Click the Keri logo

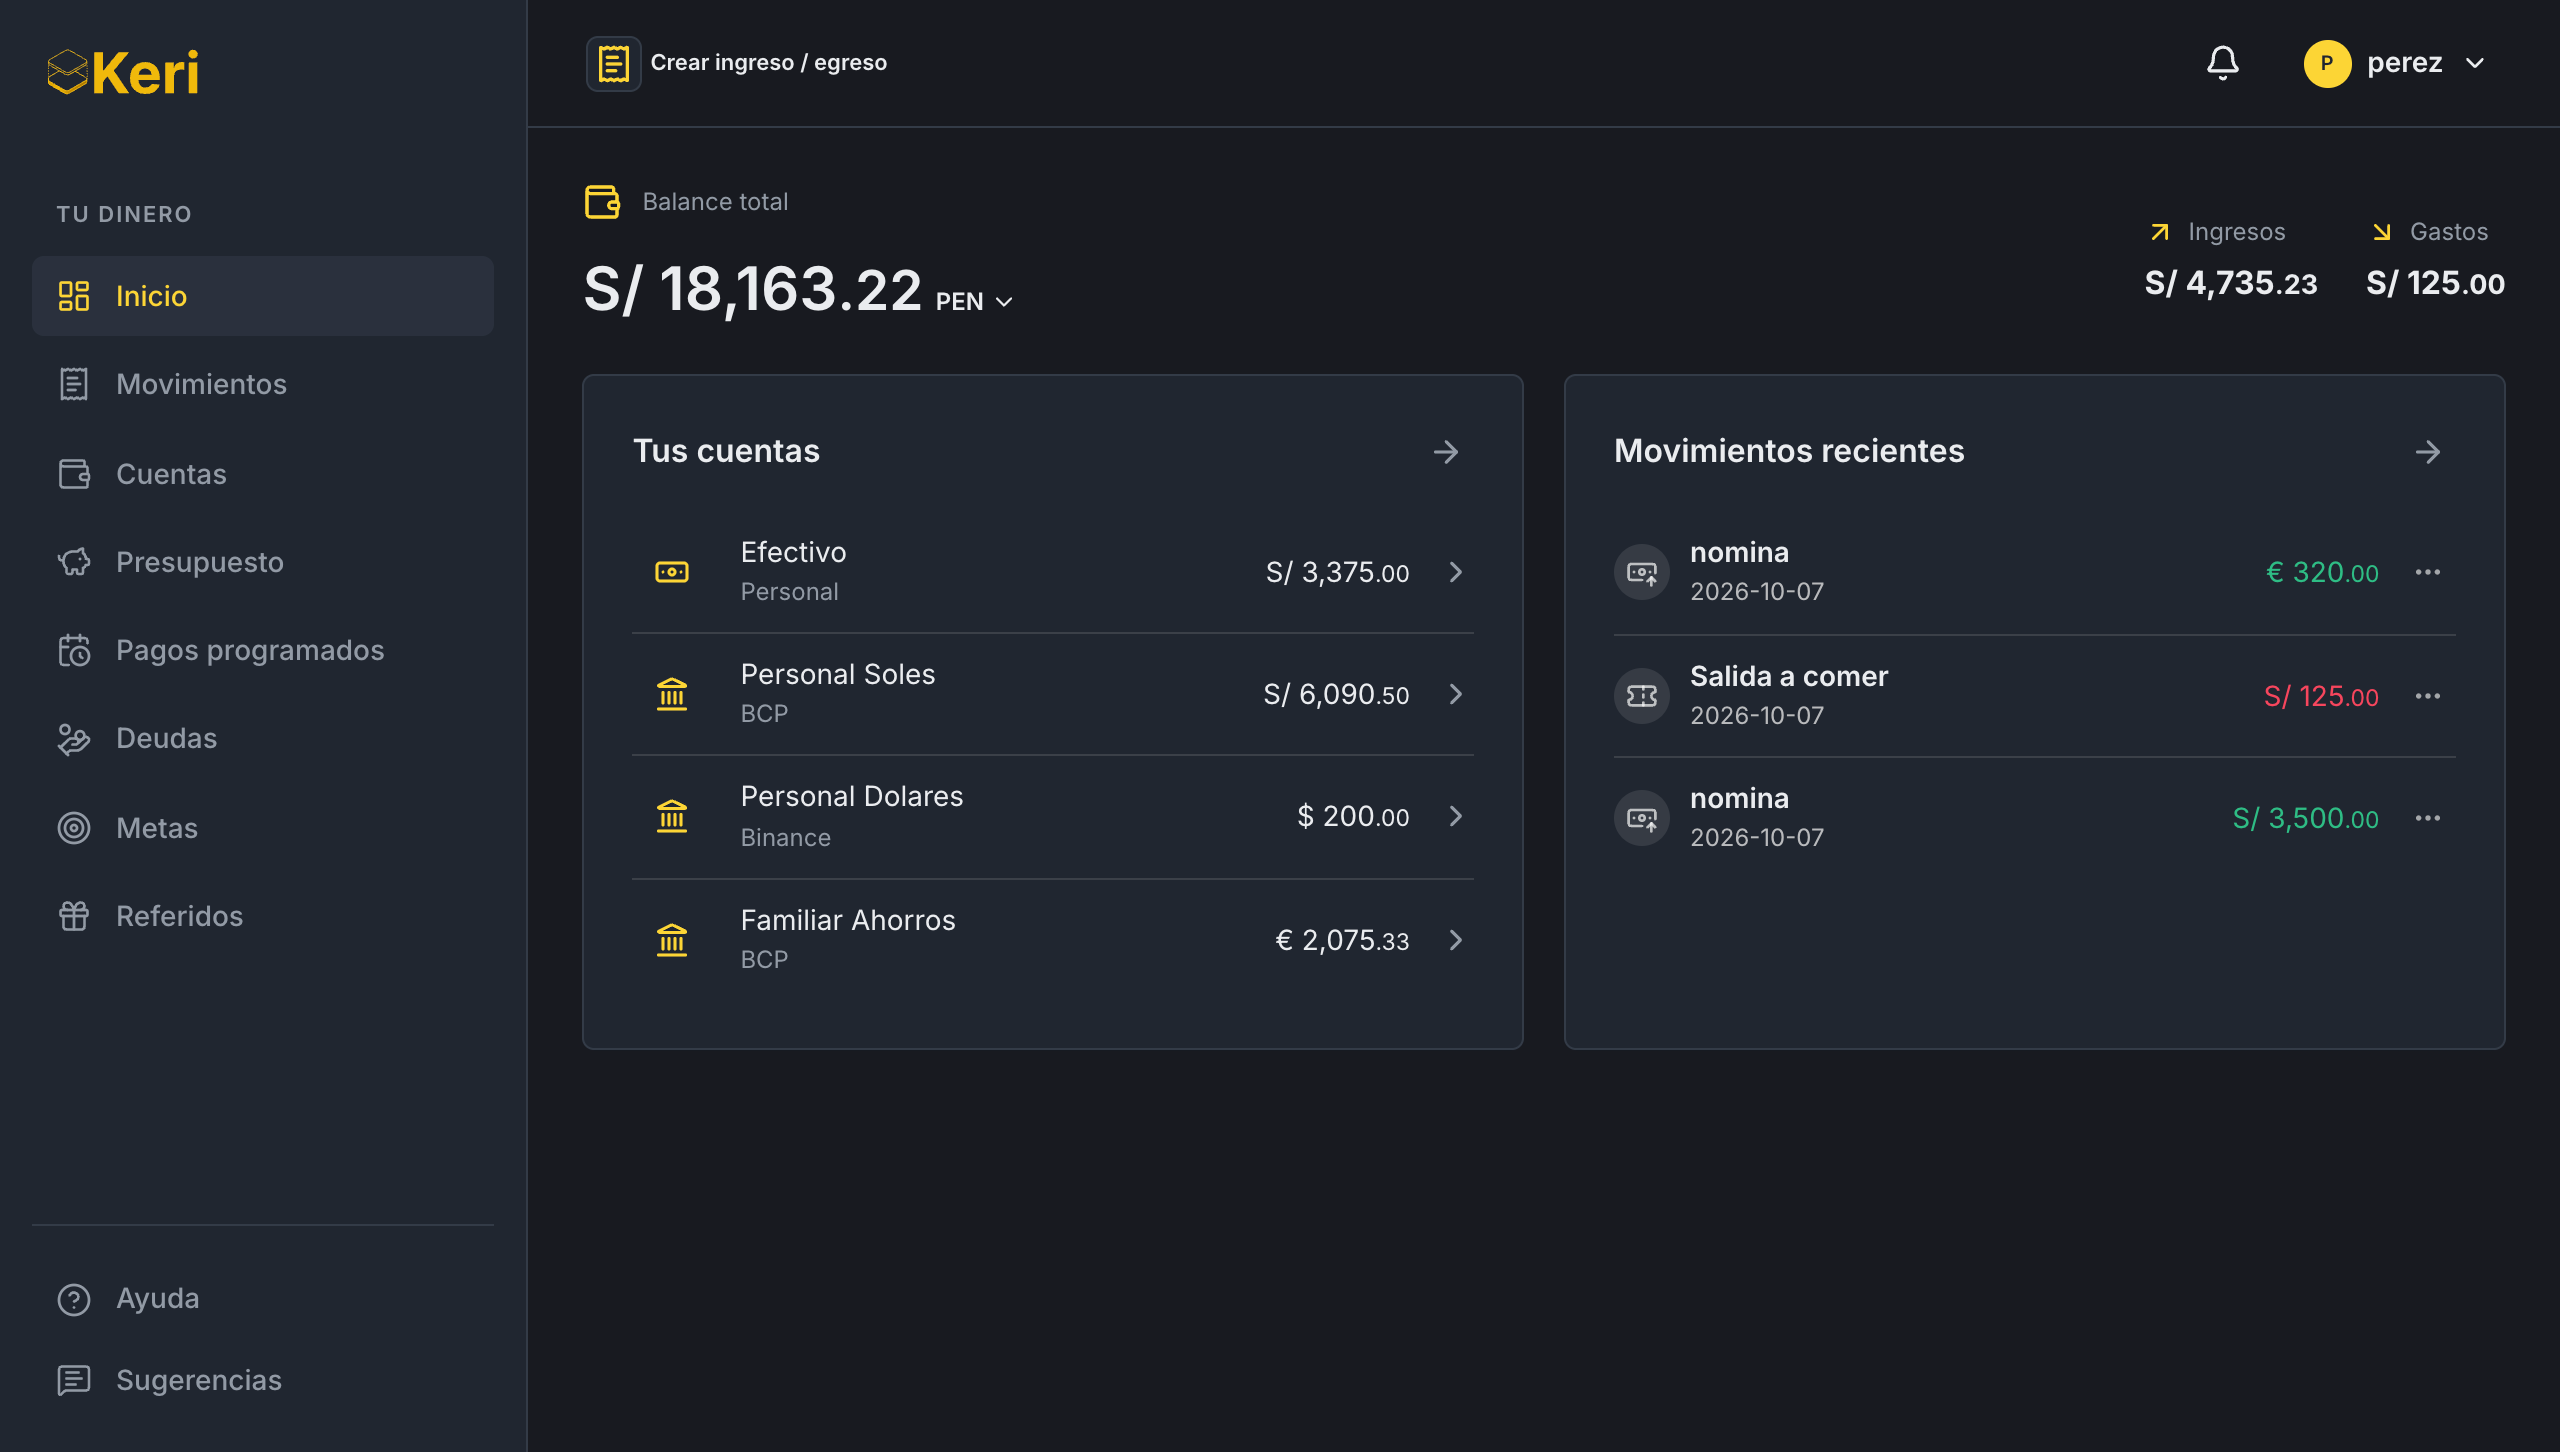click(123, 73)
